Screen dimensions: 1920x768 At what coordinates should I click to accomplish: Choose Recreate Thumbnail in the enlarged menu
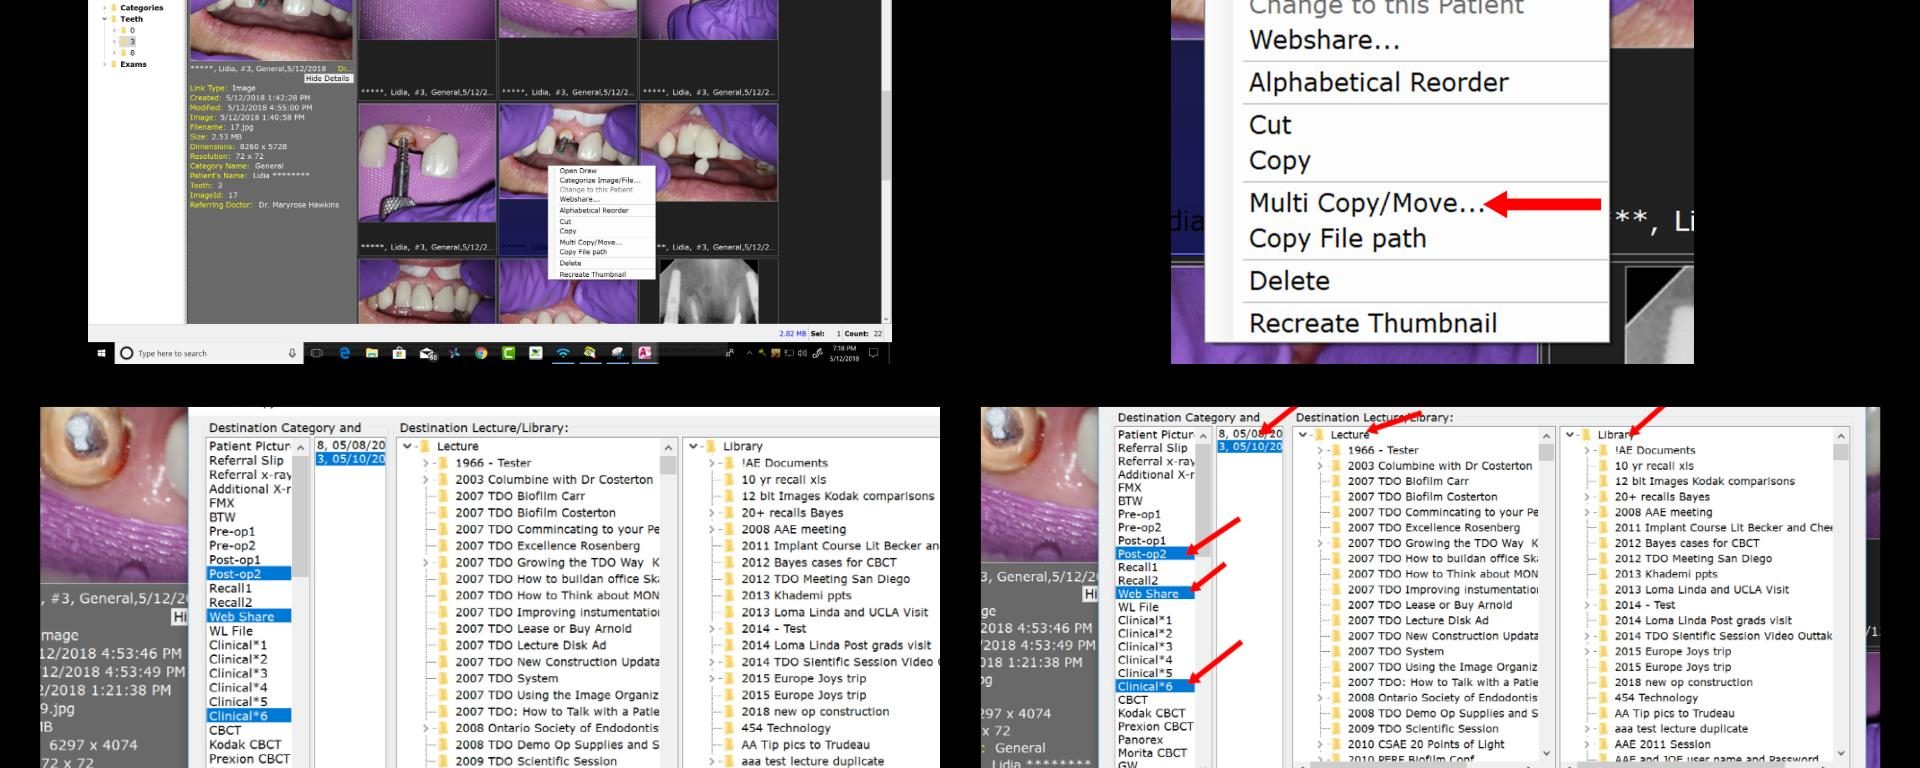pos(1373,324)
